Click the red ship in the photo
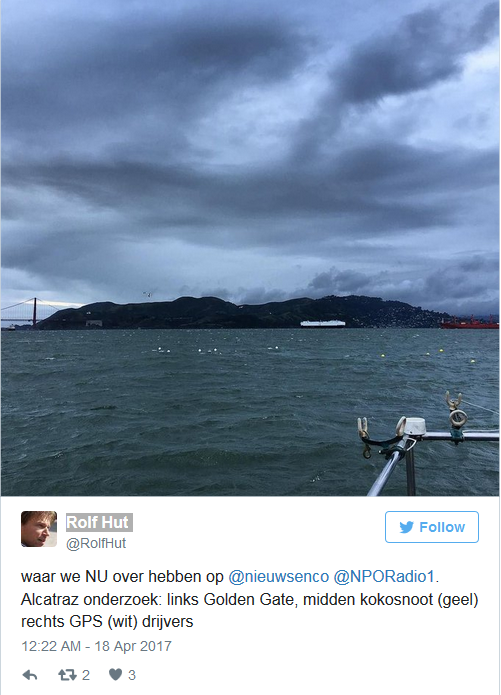 pyautogui.click(x=470, y=323)
